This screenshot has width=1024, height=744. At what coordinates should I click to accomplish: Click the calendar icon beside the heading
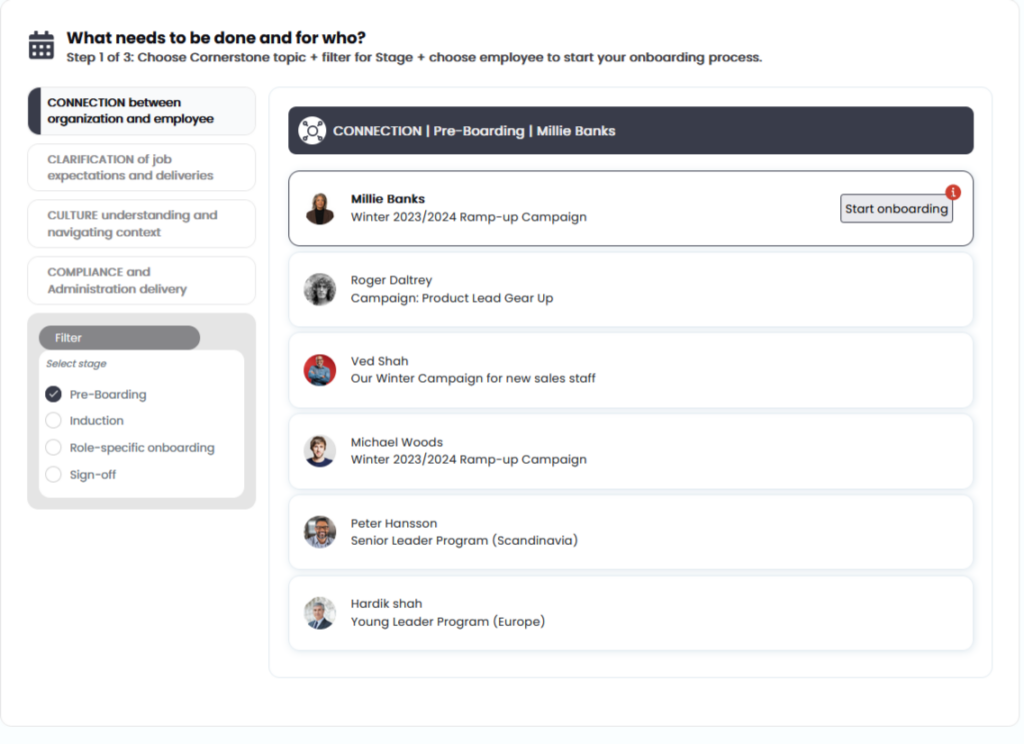click(41, 45)
